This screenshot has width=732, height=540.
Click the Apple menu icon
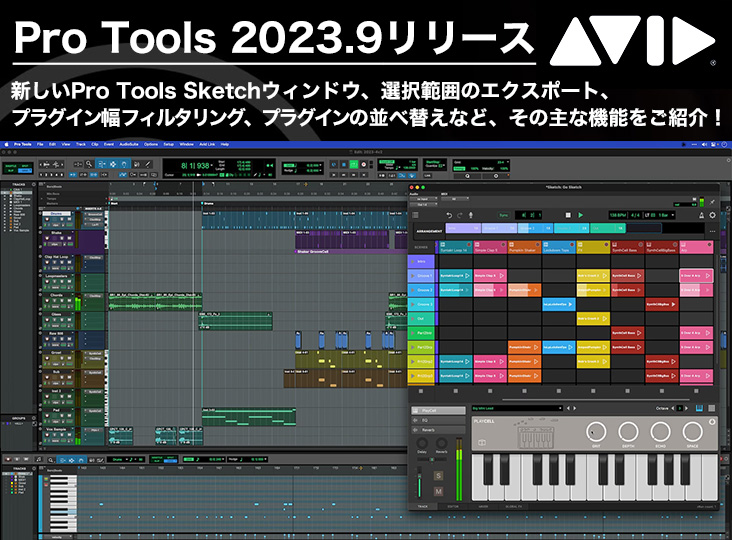(6, 144)
